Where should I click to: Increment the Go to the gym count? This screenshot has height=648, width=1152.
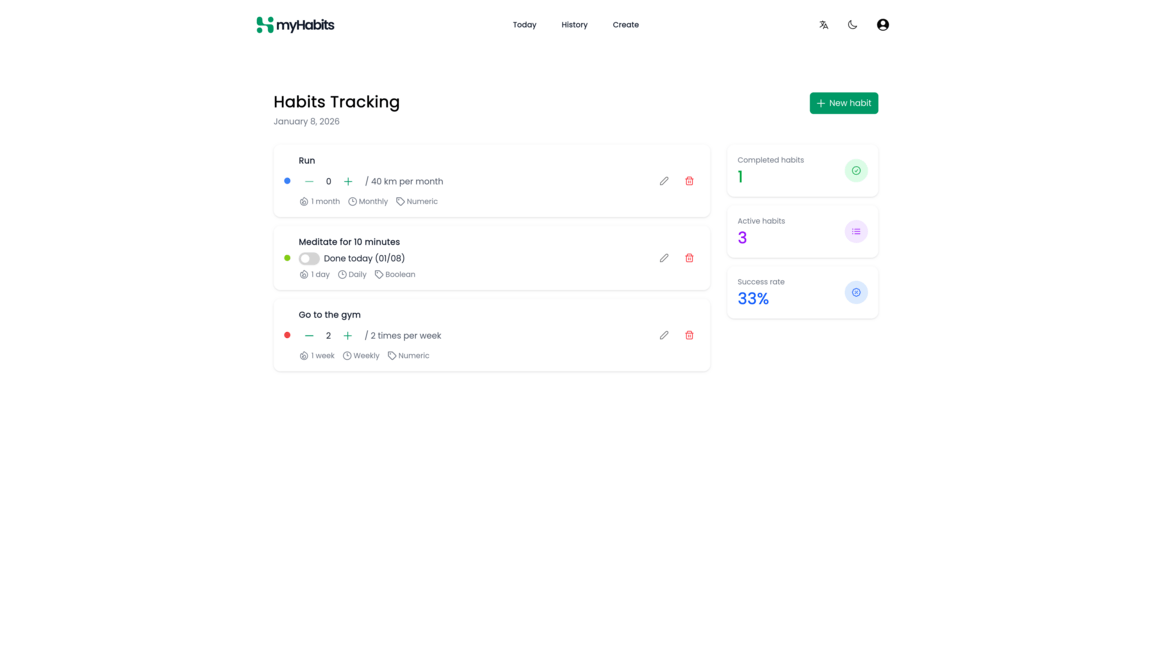pos(347,336)
